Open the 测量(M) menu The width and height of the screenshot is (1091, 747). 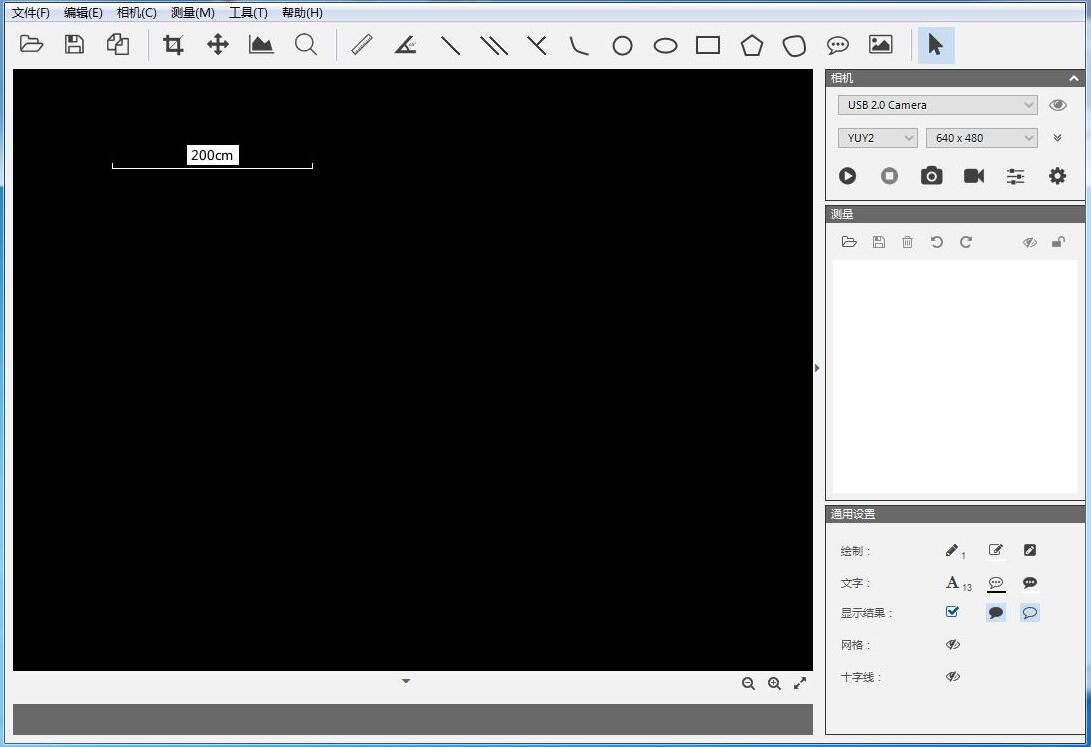pyautogui.click(x=192, y=13)
